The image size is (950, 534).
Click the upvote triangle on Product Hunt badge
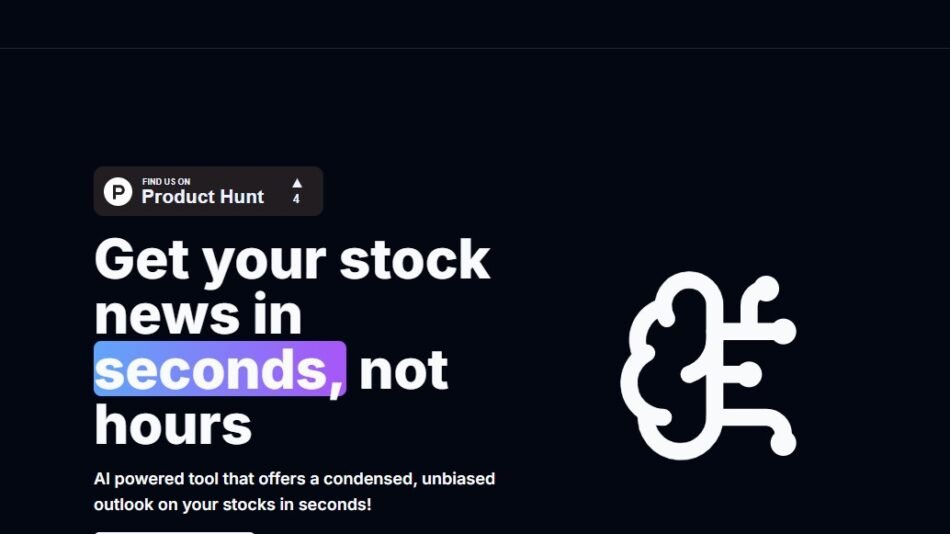pyautogui.click(x=297, y=183)
